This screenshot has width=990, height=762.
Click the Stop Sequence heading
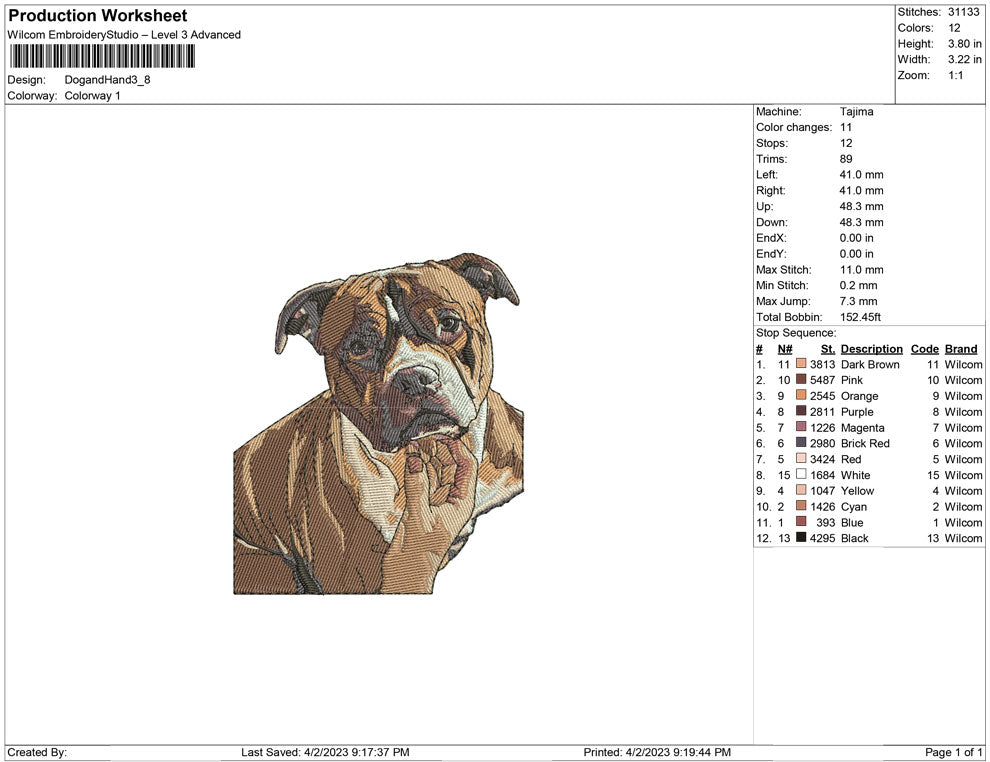click(796, 333)
